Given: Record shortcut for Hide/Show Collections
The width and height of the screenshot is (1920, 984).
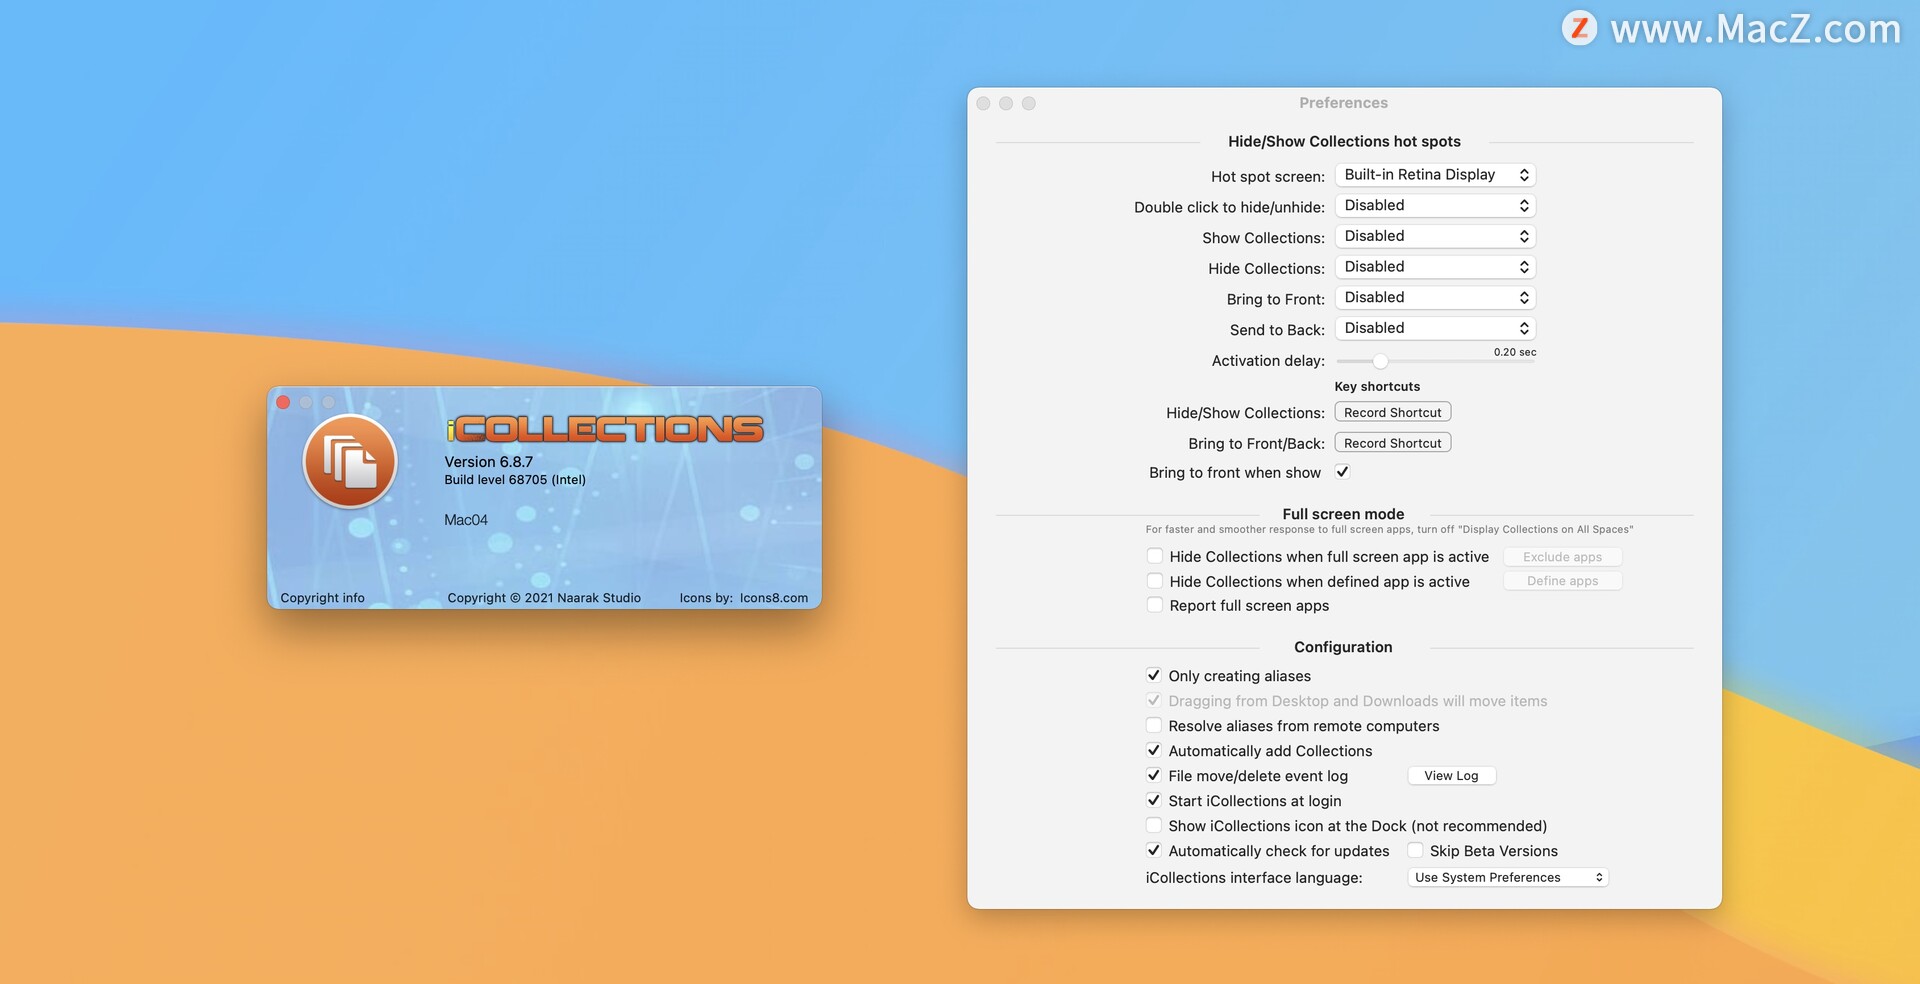Looking at the screenshot, I should pos(1392,413).
